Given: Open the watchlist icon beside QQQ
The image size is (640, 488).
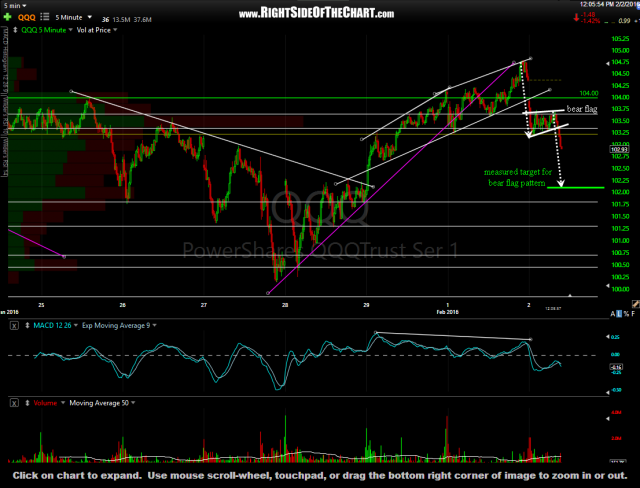Looking at the screenshot, I should 45,17.
